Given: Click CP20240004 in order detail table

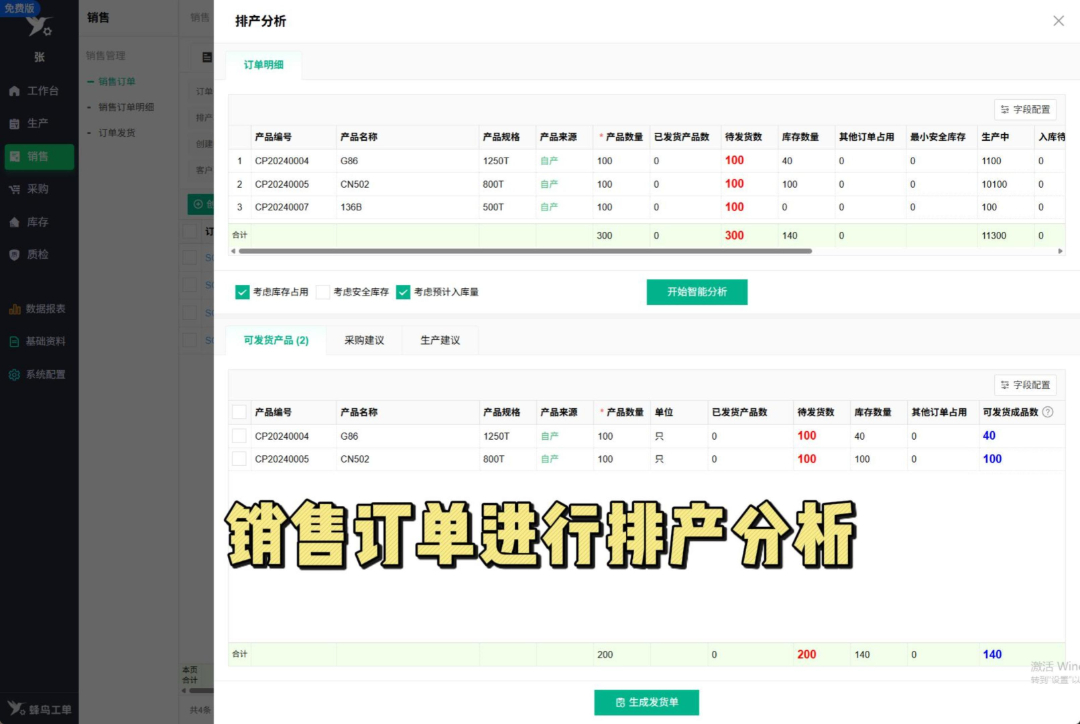Looking at the screenshot, I should coord(282,161).
